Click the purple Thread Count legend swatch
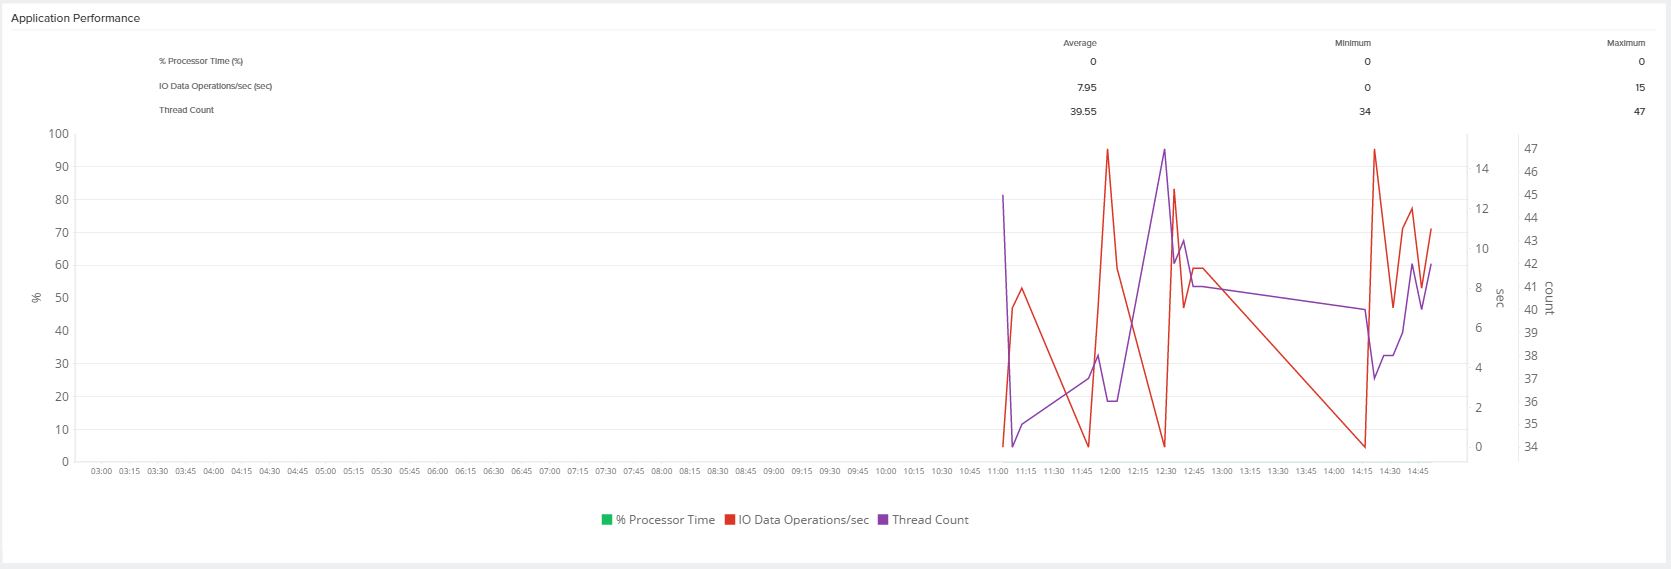Viewport: 1671px width, 569px height. click(883, 520)
